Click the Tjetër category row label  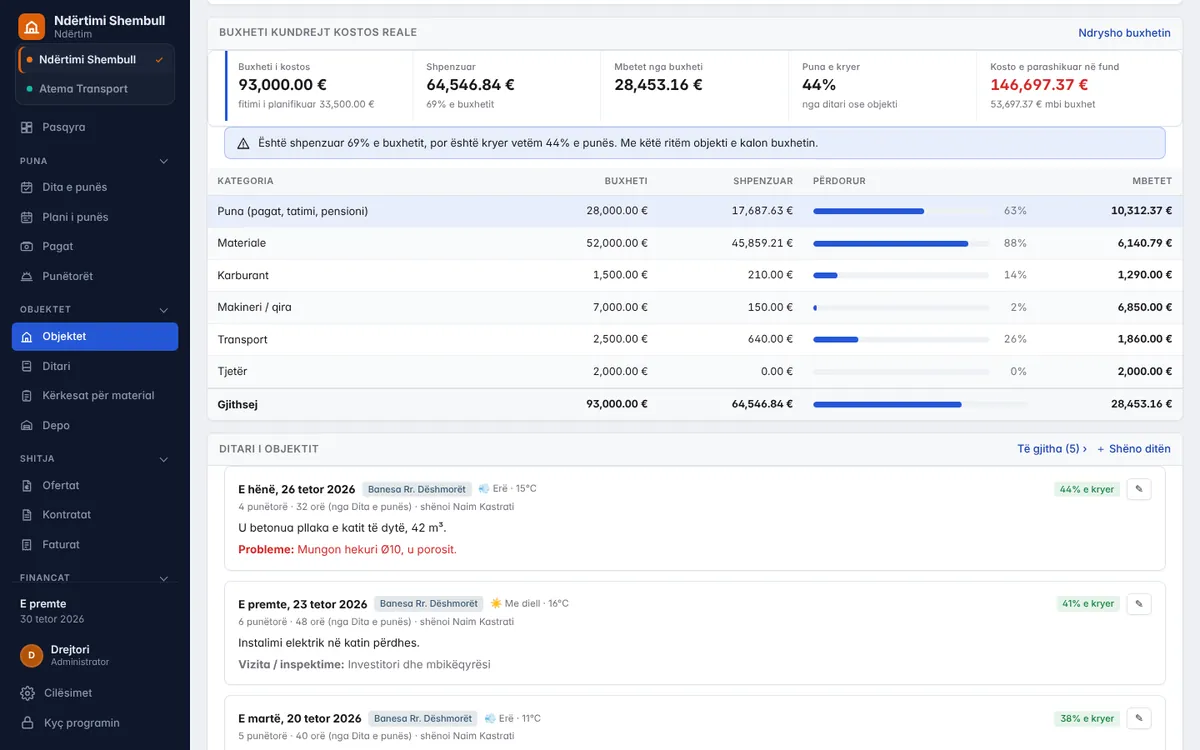click(232, 372)
